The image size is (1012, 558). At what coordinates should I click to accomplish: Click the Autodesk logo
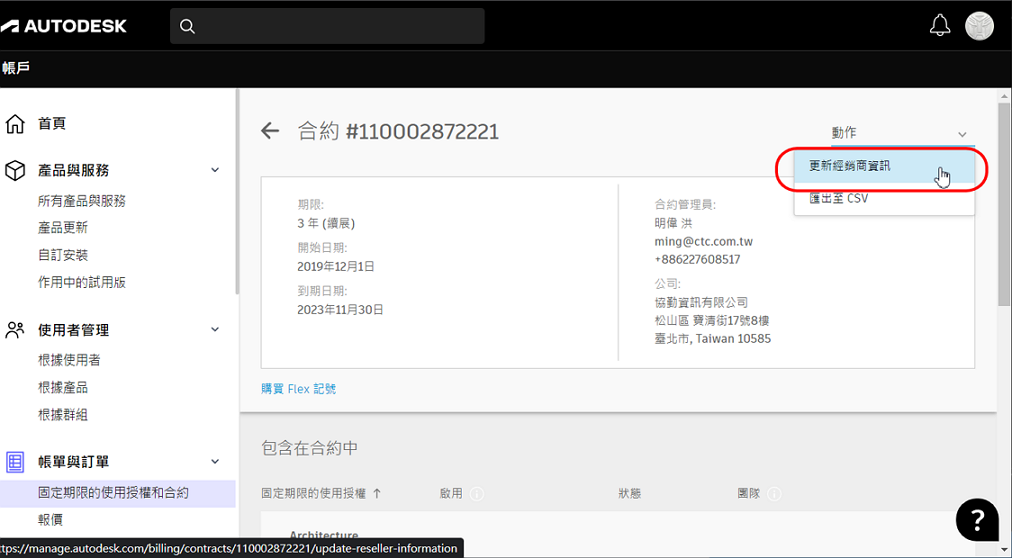64,26
